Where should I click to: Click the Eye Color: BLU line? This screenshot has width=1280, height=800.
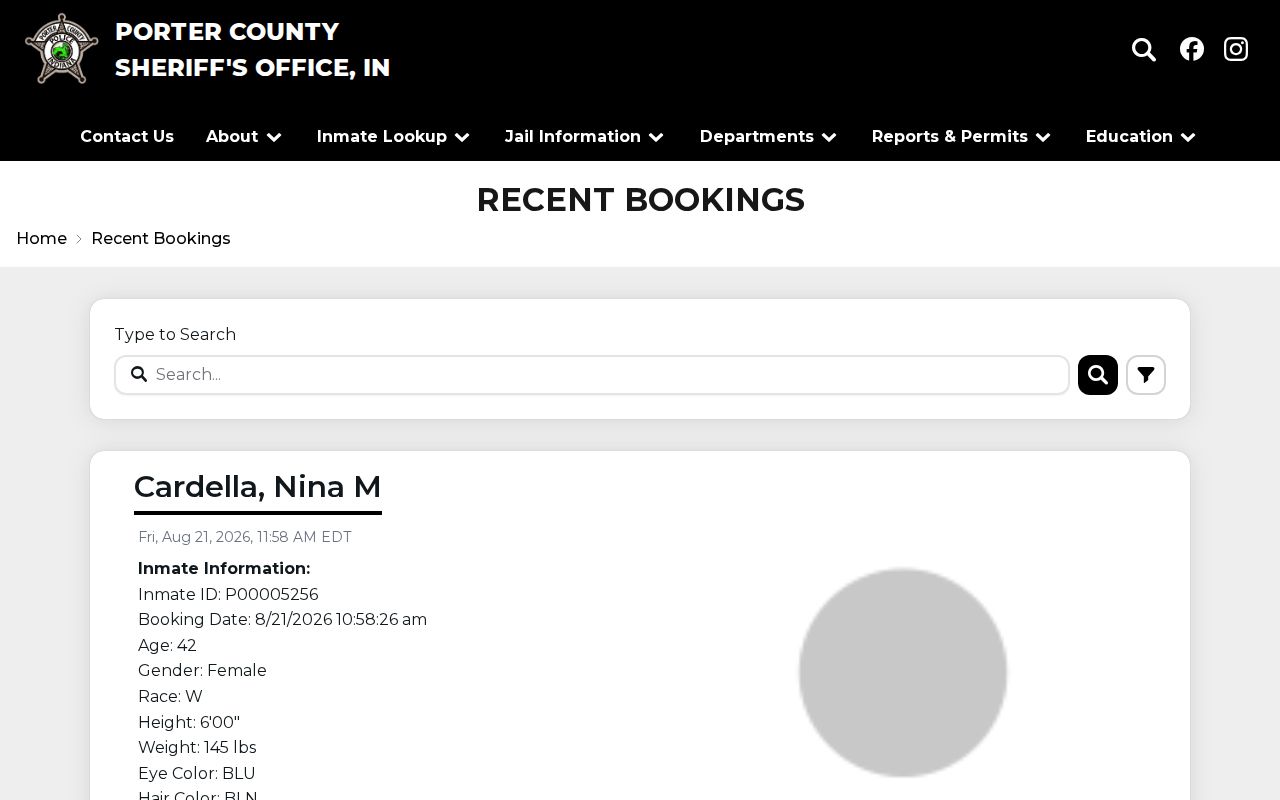(197, 773)
